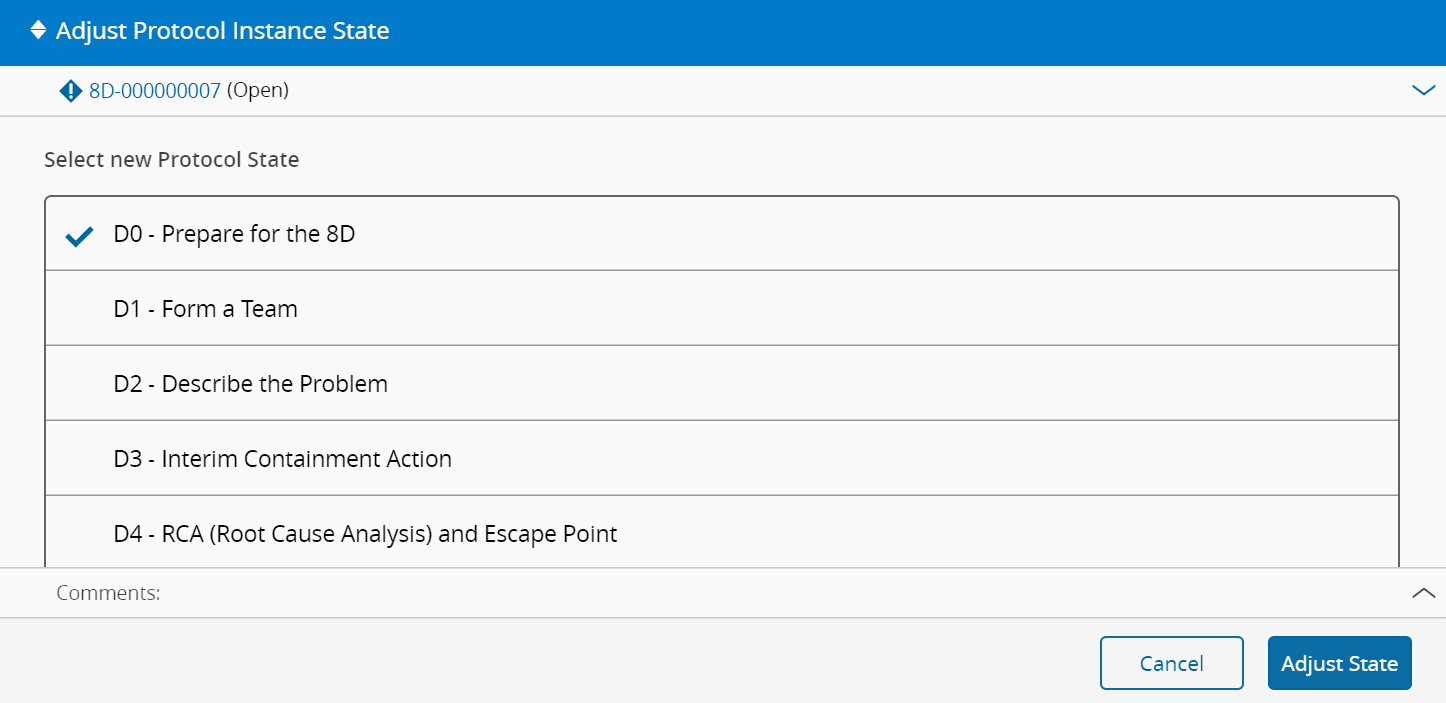This screenshot has width=1446, height=703.
Task: Click the Comments: label
Action: (108, 593)
